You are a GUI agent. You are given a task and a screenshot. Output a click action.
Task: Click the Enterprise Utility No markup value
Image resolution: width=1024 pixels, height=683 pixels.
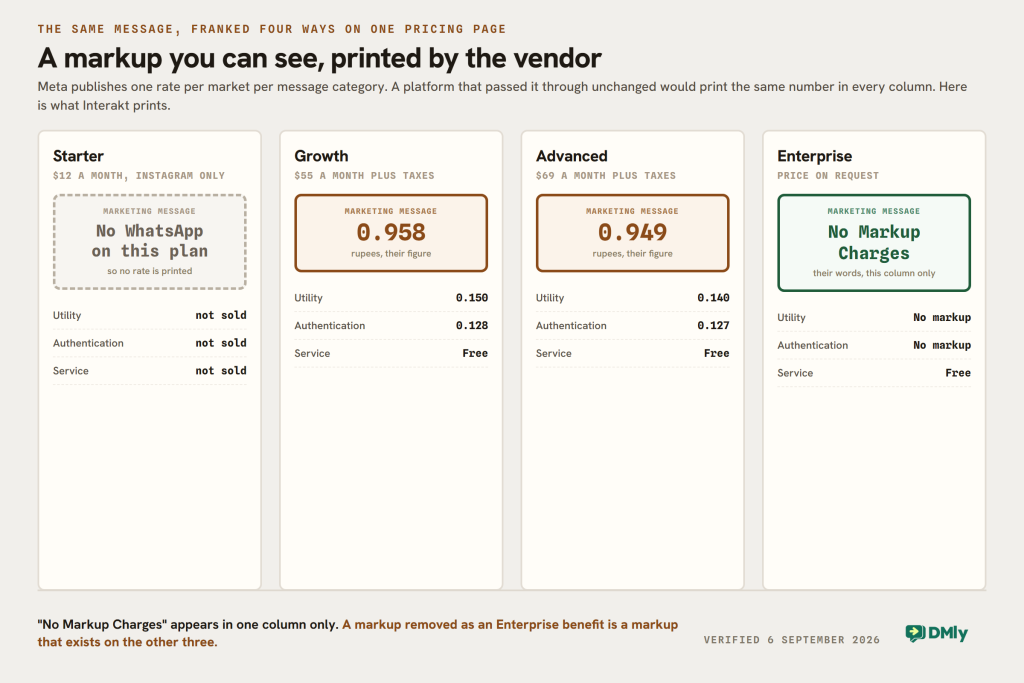[x=942, y=317]
